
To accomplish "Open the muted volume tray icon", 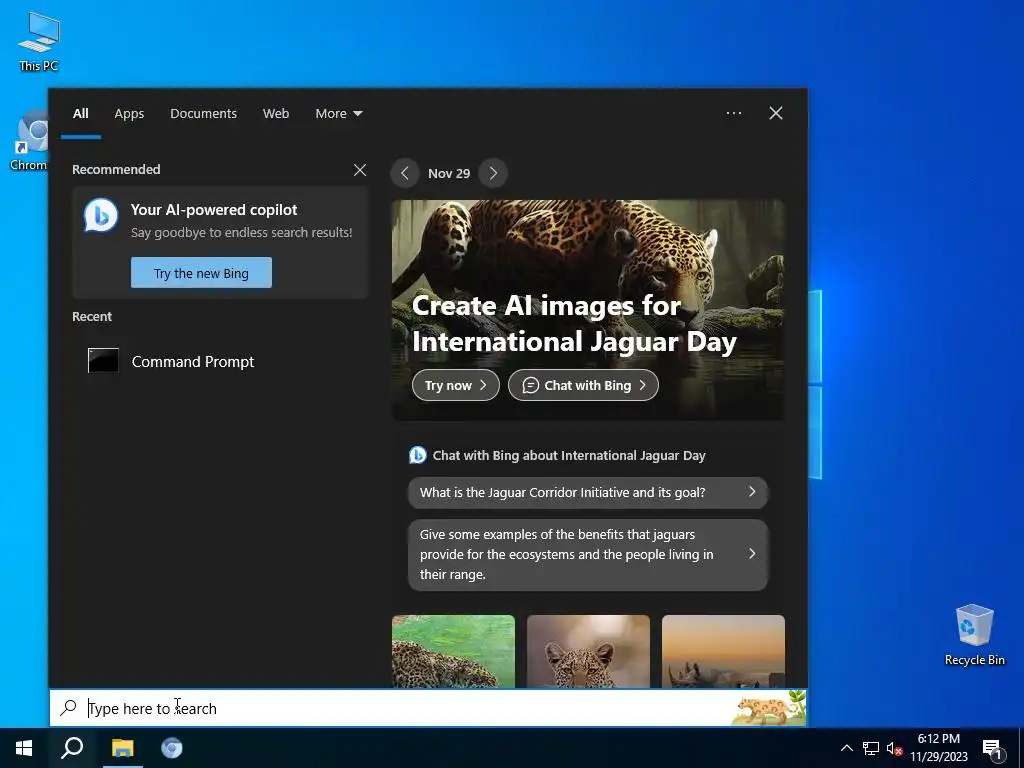I will [894, 748].
